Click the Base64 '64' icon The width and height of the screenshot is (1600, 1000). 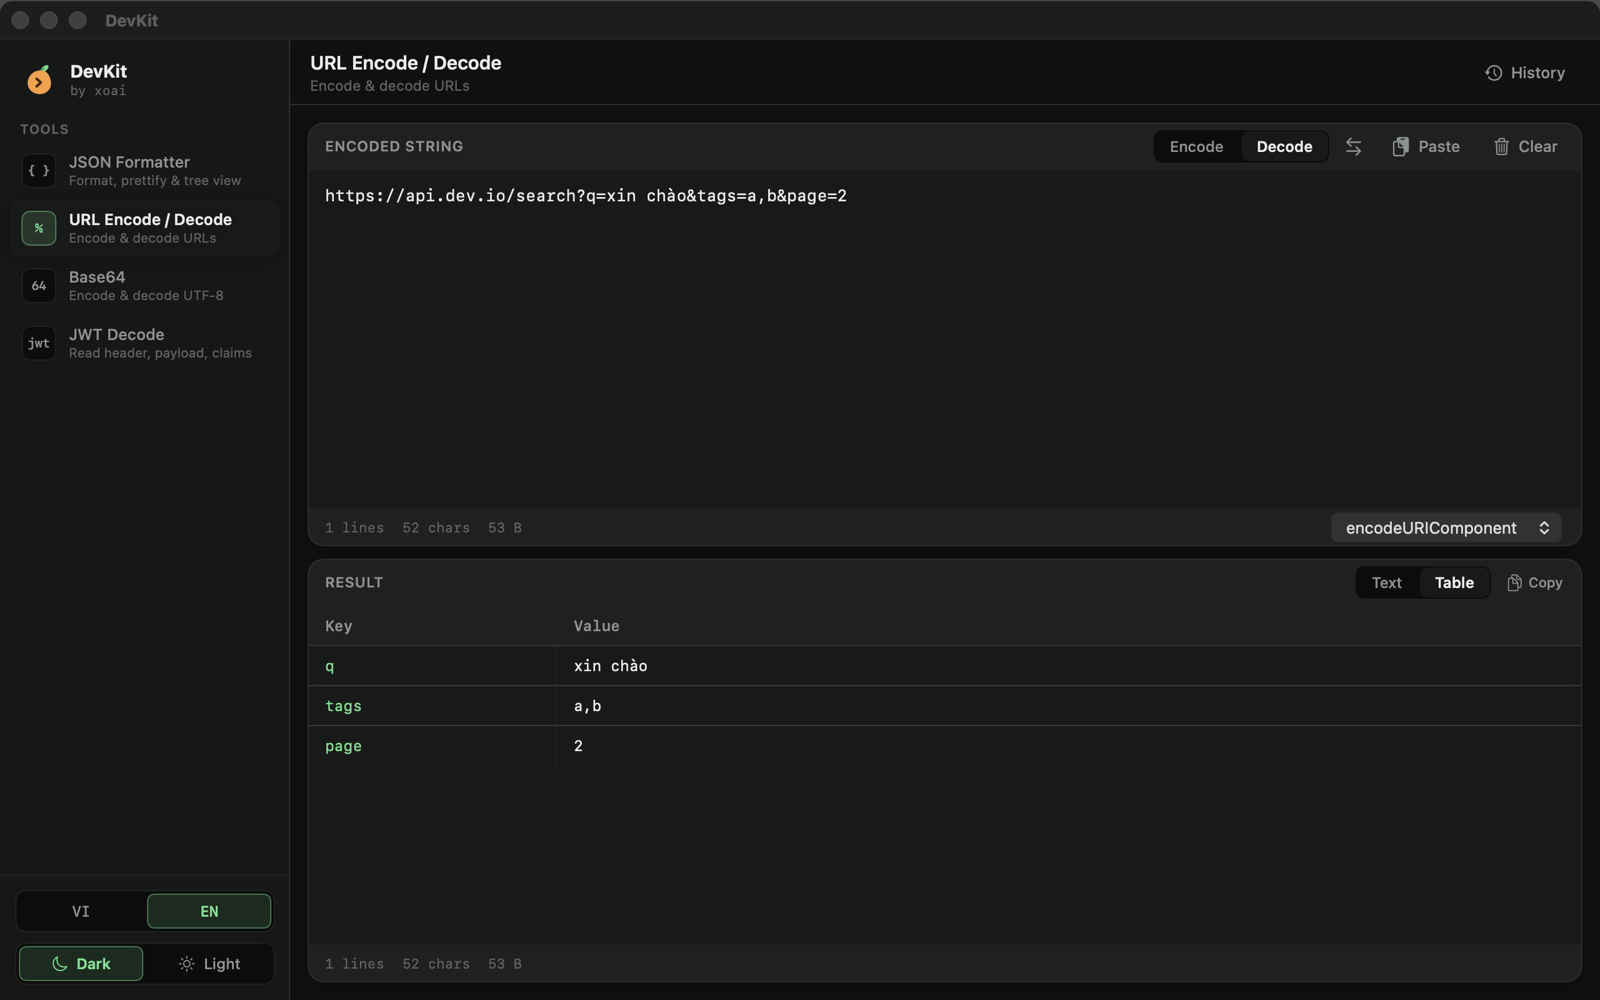(39, 286)
